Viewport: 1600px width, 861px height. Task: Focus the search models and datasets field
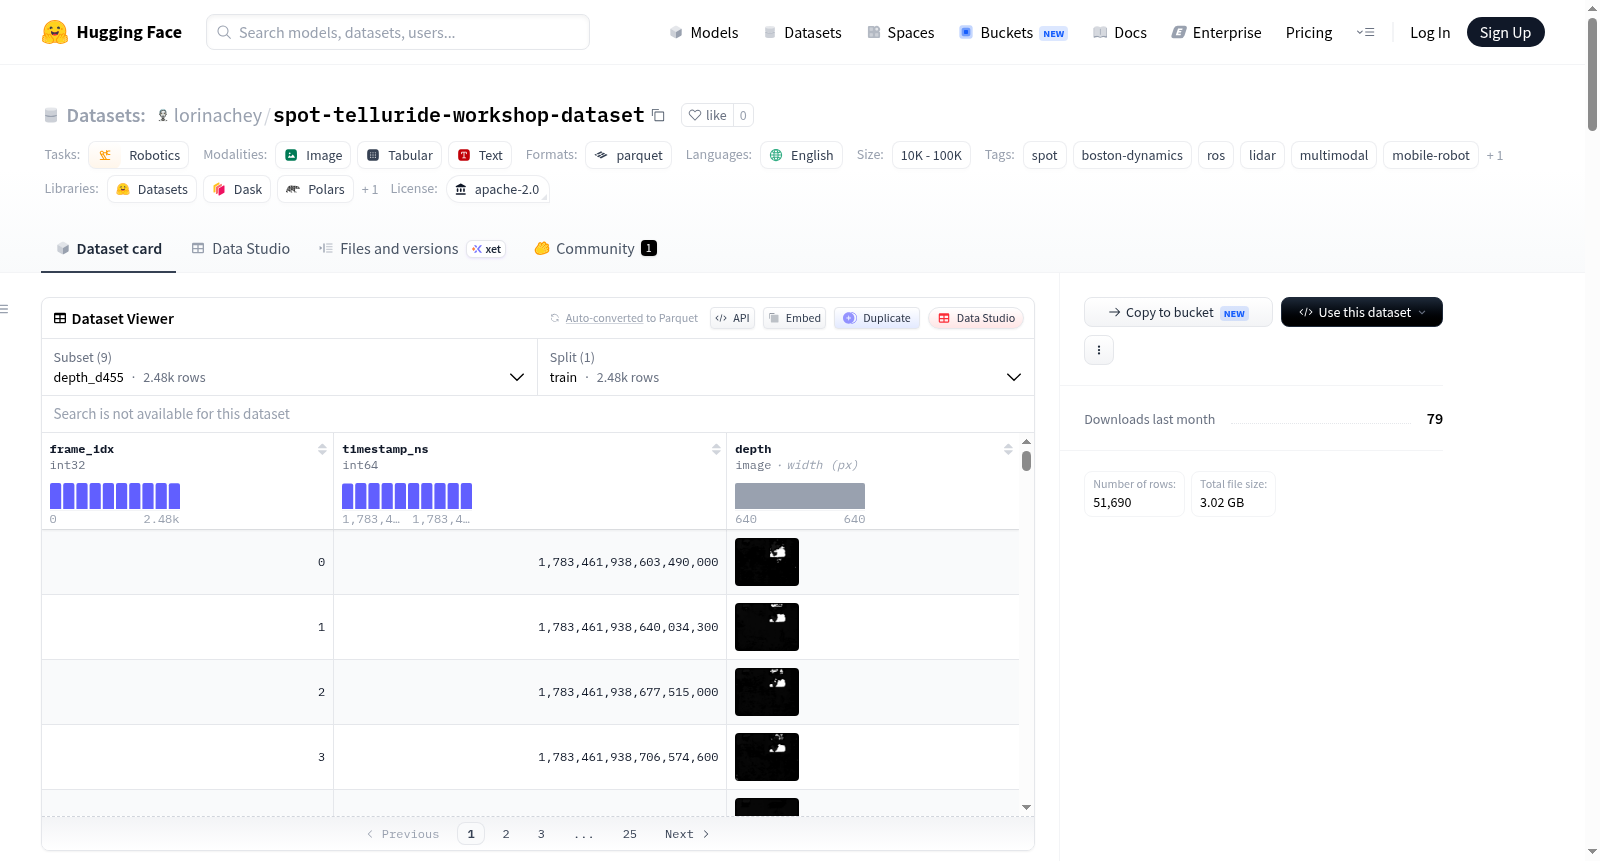[x=398, y=32]
